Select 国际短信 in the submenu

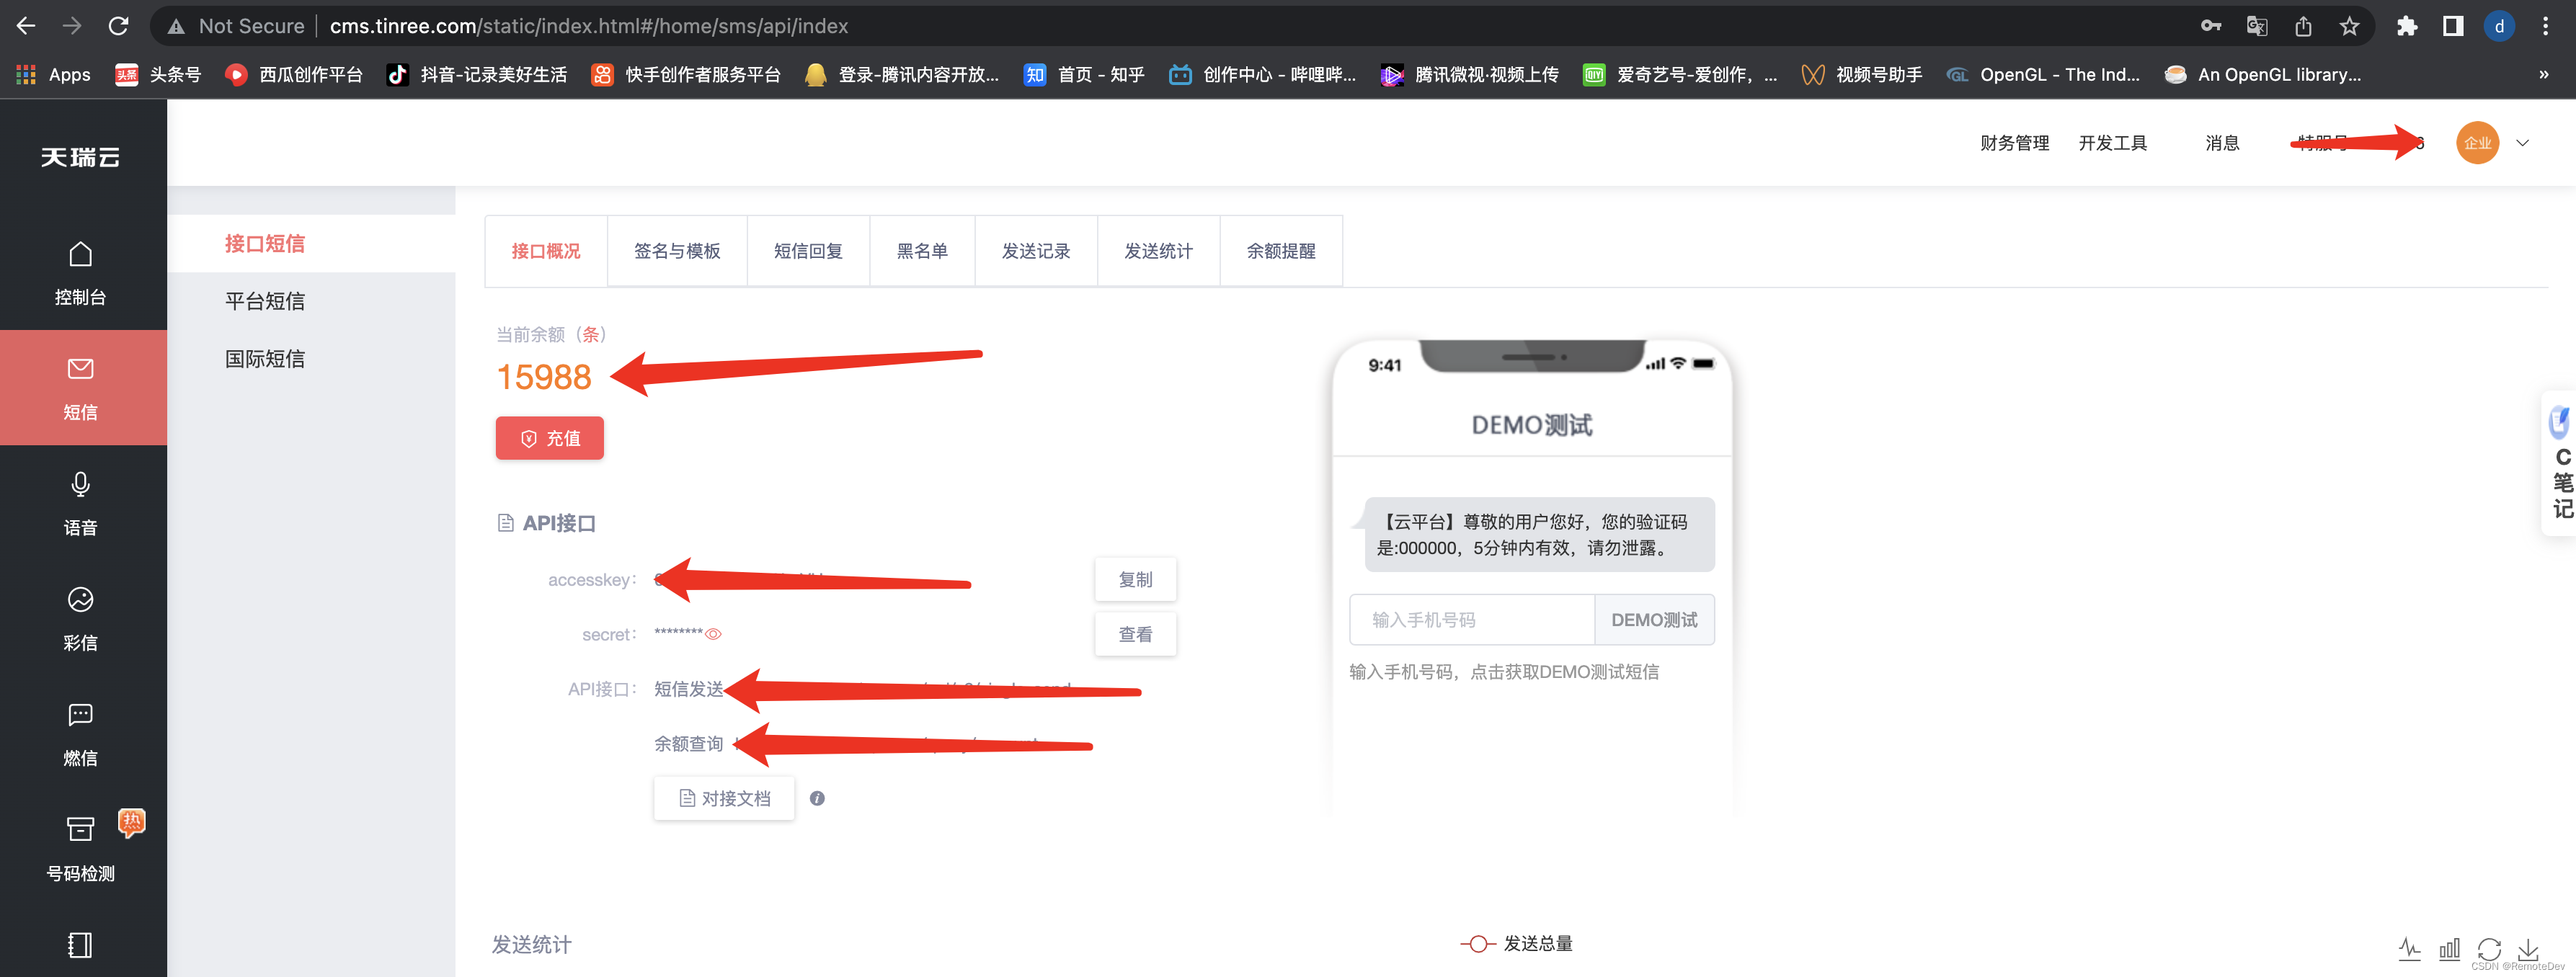(x=265, y=359)
